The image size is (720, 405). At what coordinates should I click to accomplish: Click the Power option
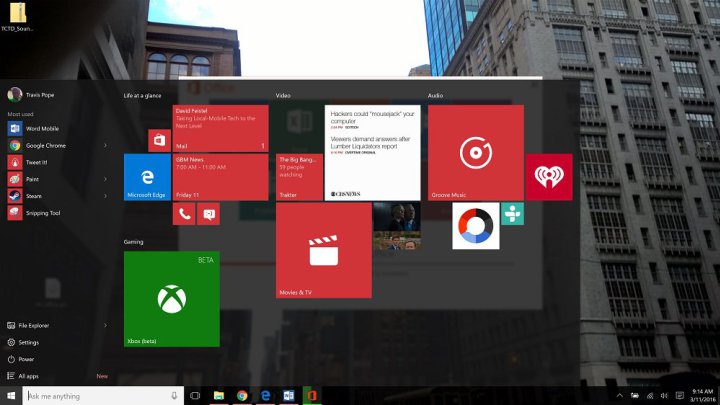click(x=26, y=359)
